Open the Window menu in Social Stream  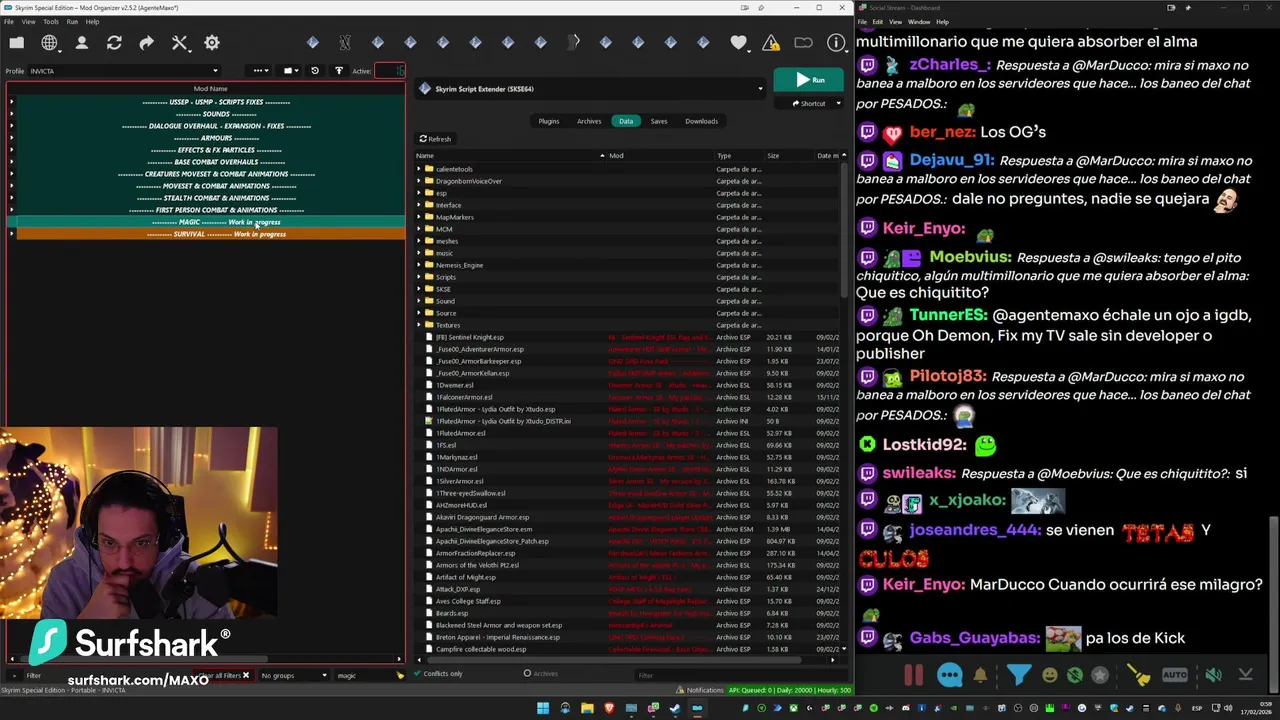click(x=919, y=21)
